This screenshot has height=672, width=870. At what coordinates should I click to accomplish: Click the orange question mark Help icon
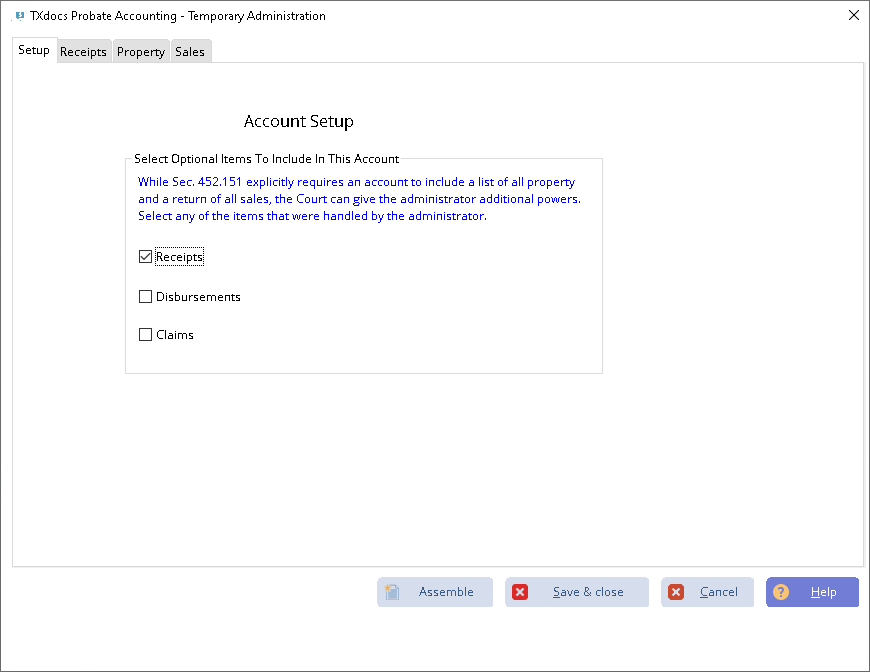[x=781, y=592]
